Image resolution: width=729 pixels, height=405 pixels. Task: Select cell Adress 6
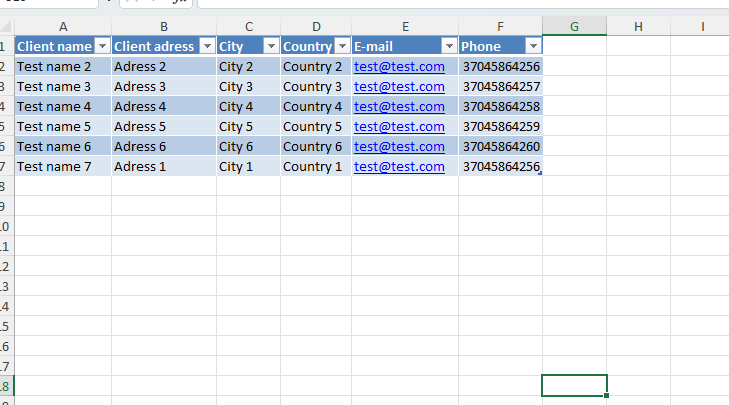coord(164,146)
